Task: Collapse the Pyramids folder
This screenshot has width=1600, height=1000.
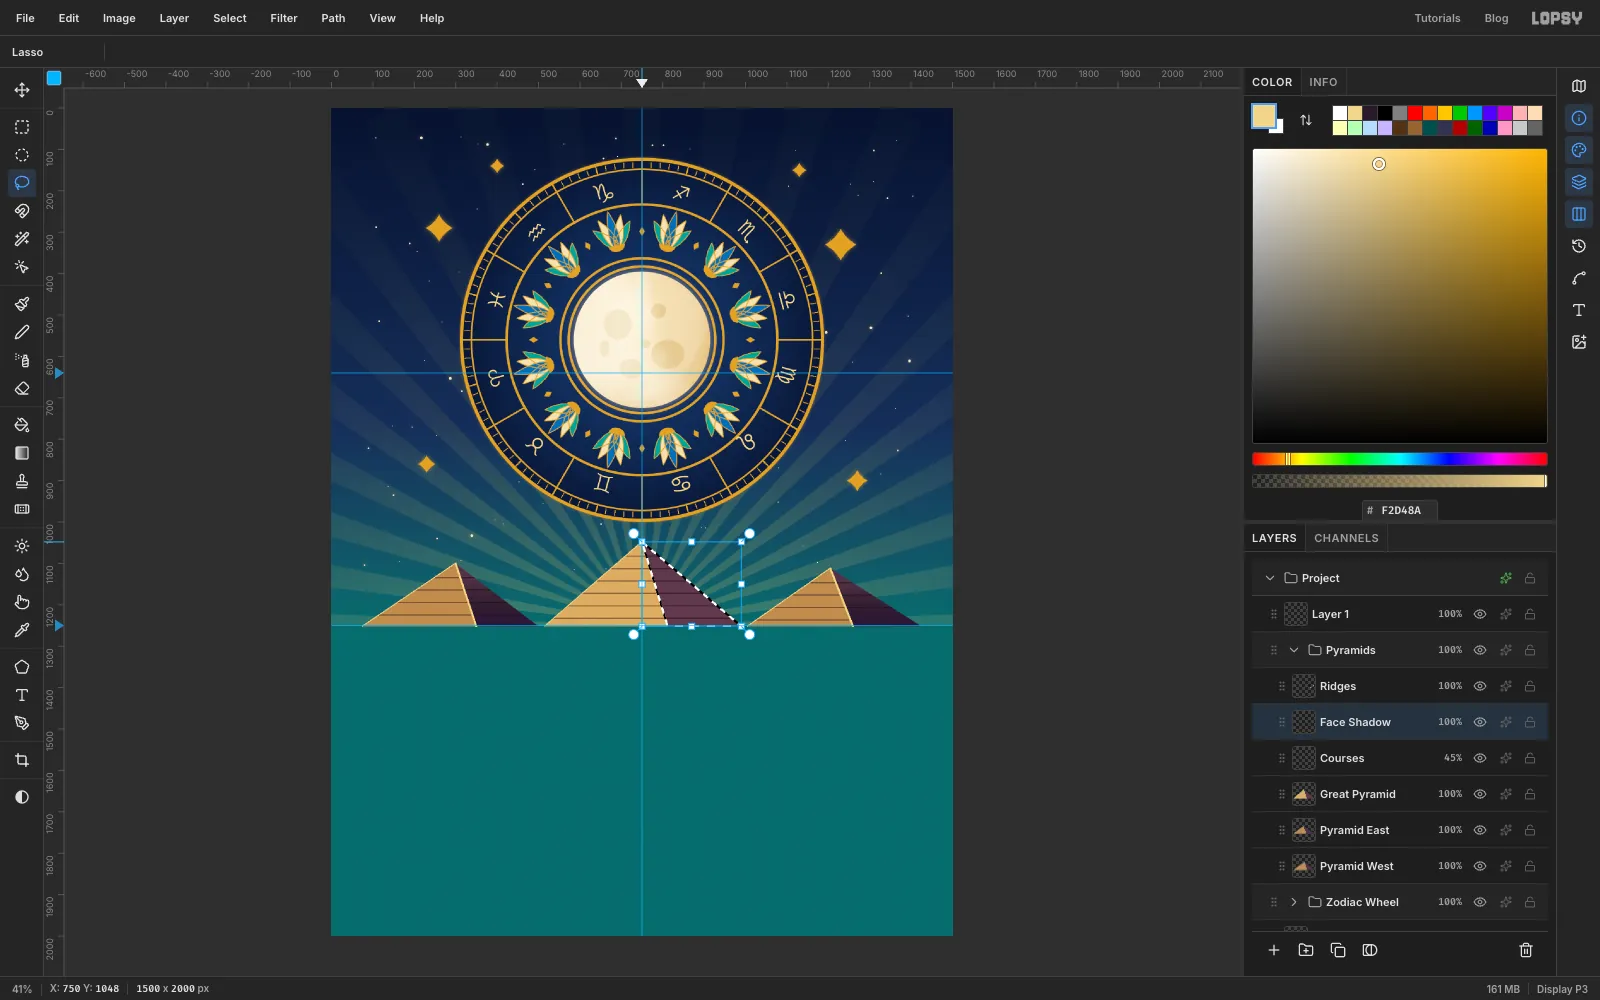Action: (x=1294, y=650)
